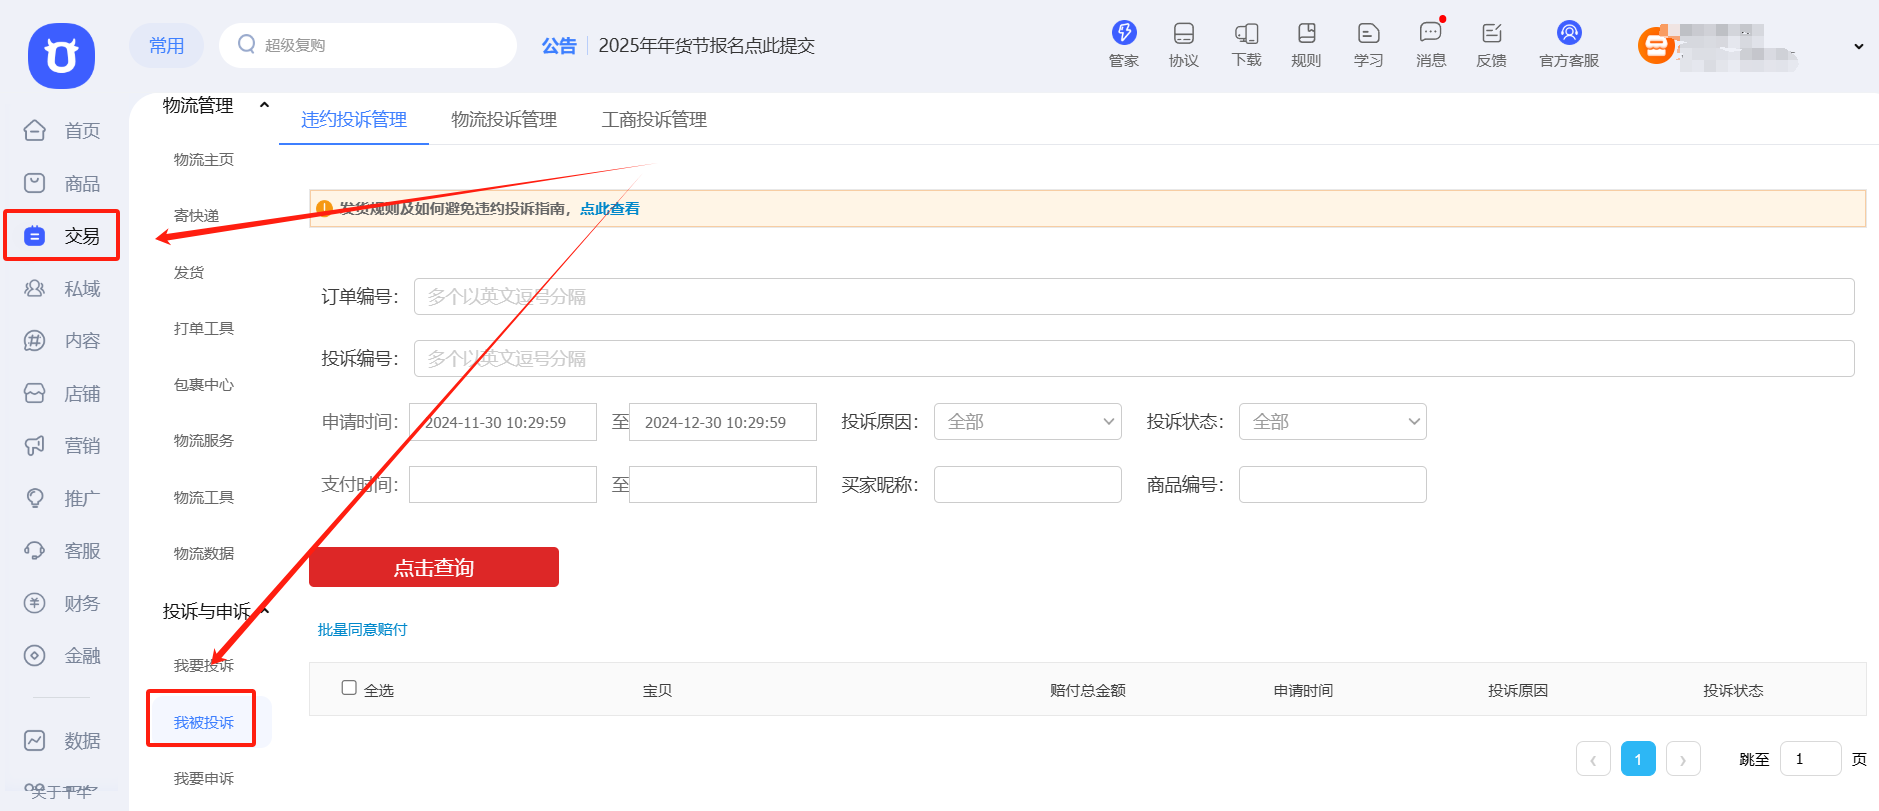Switch to 工商投诉管理 tab
Viewport: 1879px width, 811px height.
pos(654,119)
